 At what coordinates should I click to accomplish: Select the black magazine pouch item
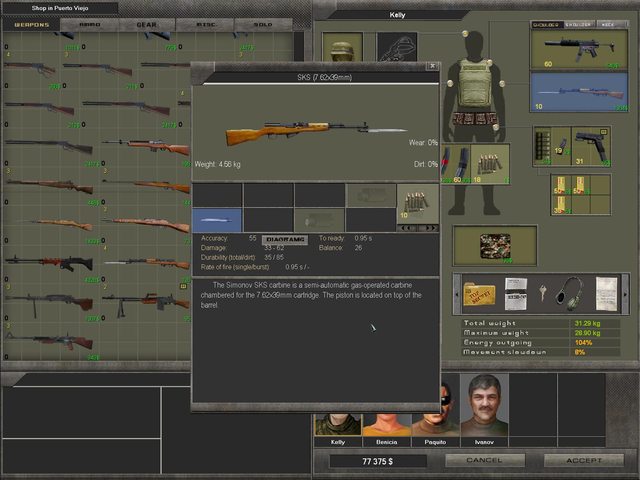click(x=543, y=146)
